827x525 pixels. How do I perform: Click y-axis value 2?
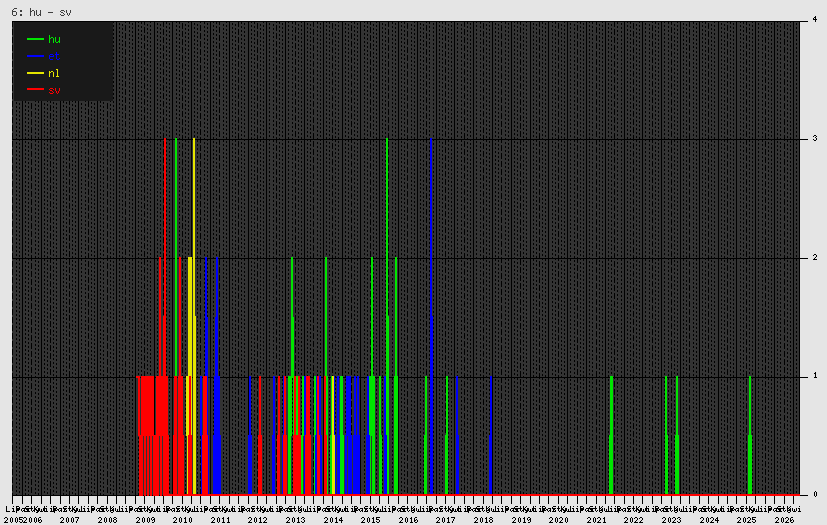815,257
